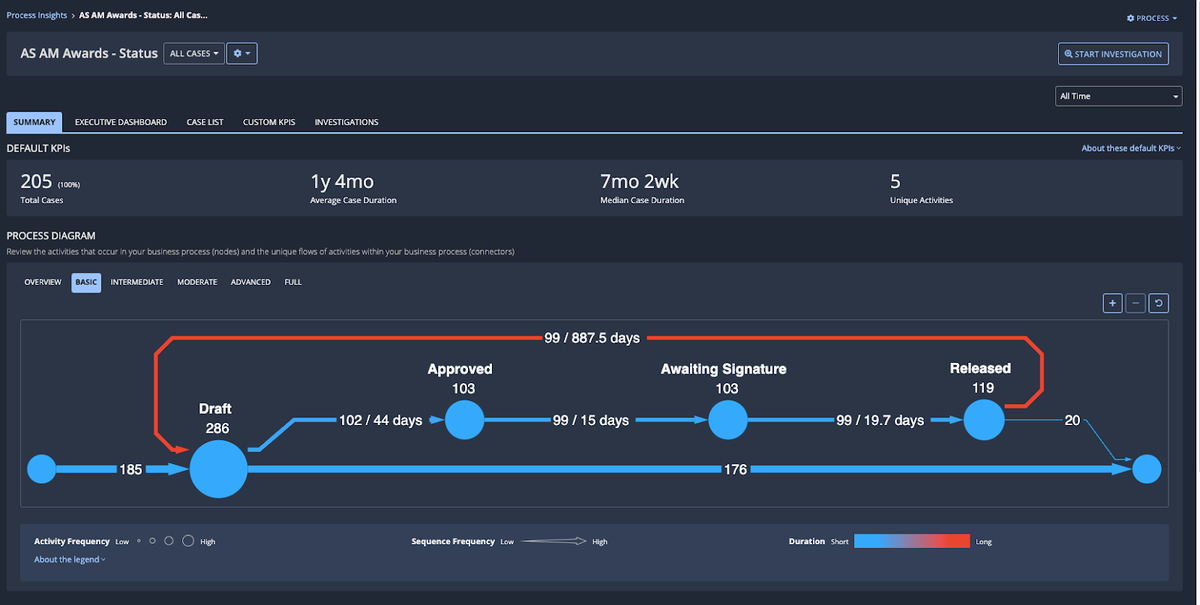
Task: Select the Released activity node
Action: (984, 419)
